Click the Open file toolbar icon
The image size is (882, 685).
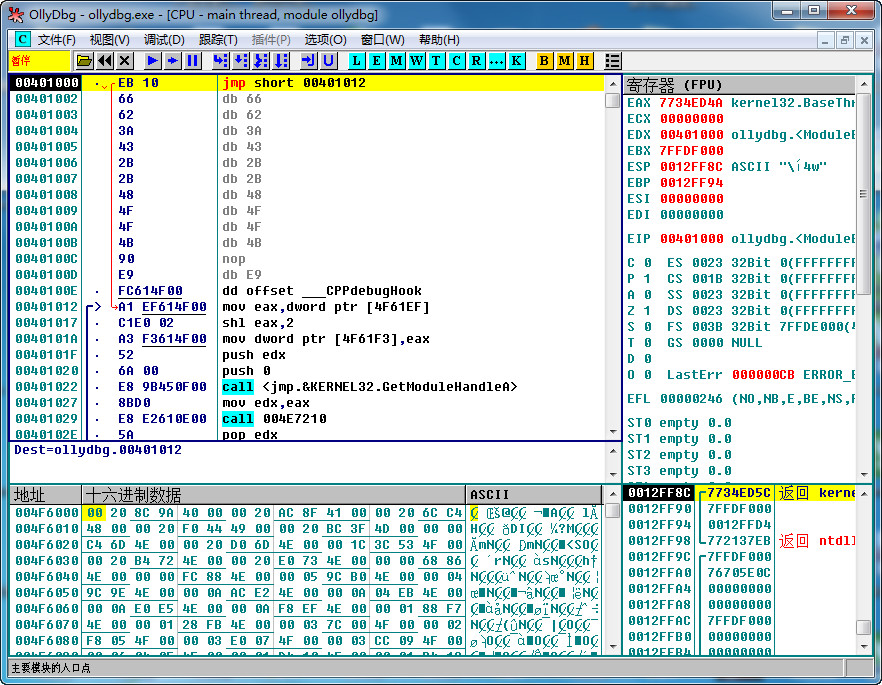point(85,61)
